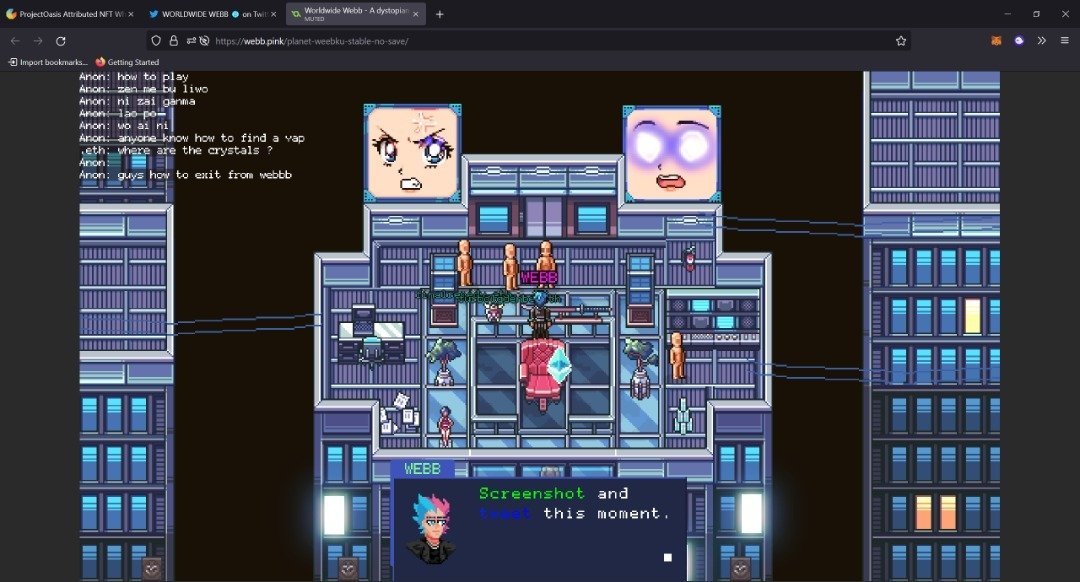Click the site security padlock icon
This screenshot has width=1080, height=582.
[x=174, y=41]
